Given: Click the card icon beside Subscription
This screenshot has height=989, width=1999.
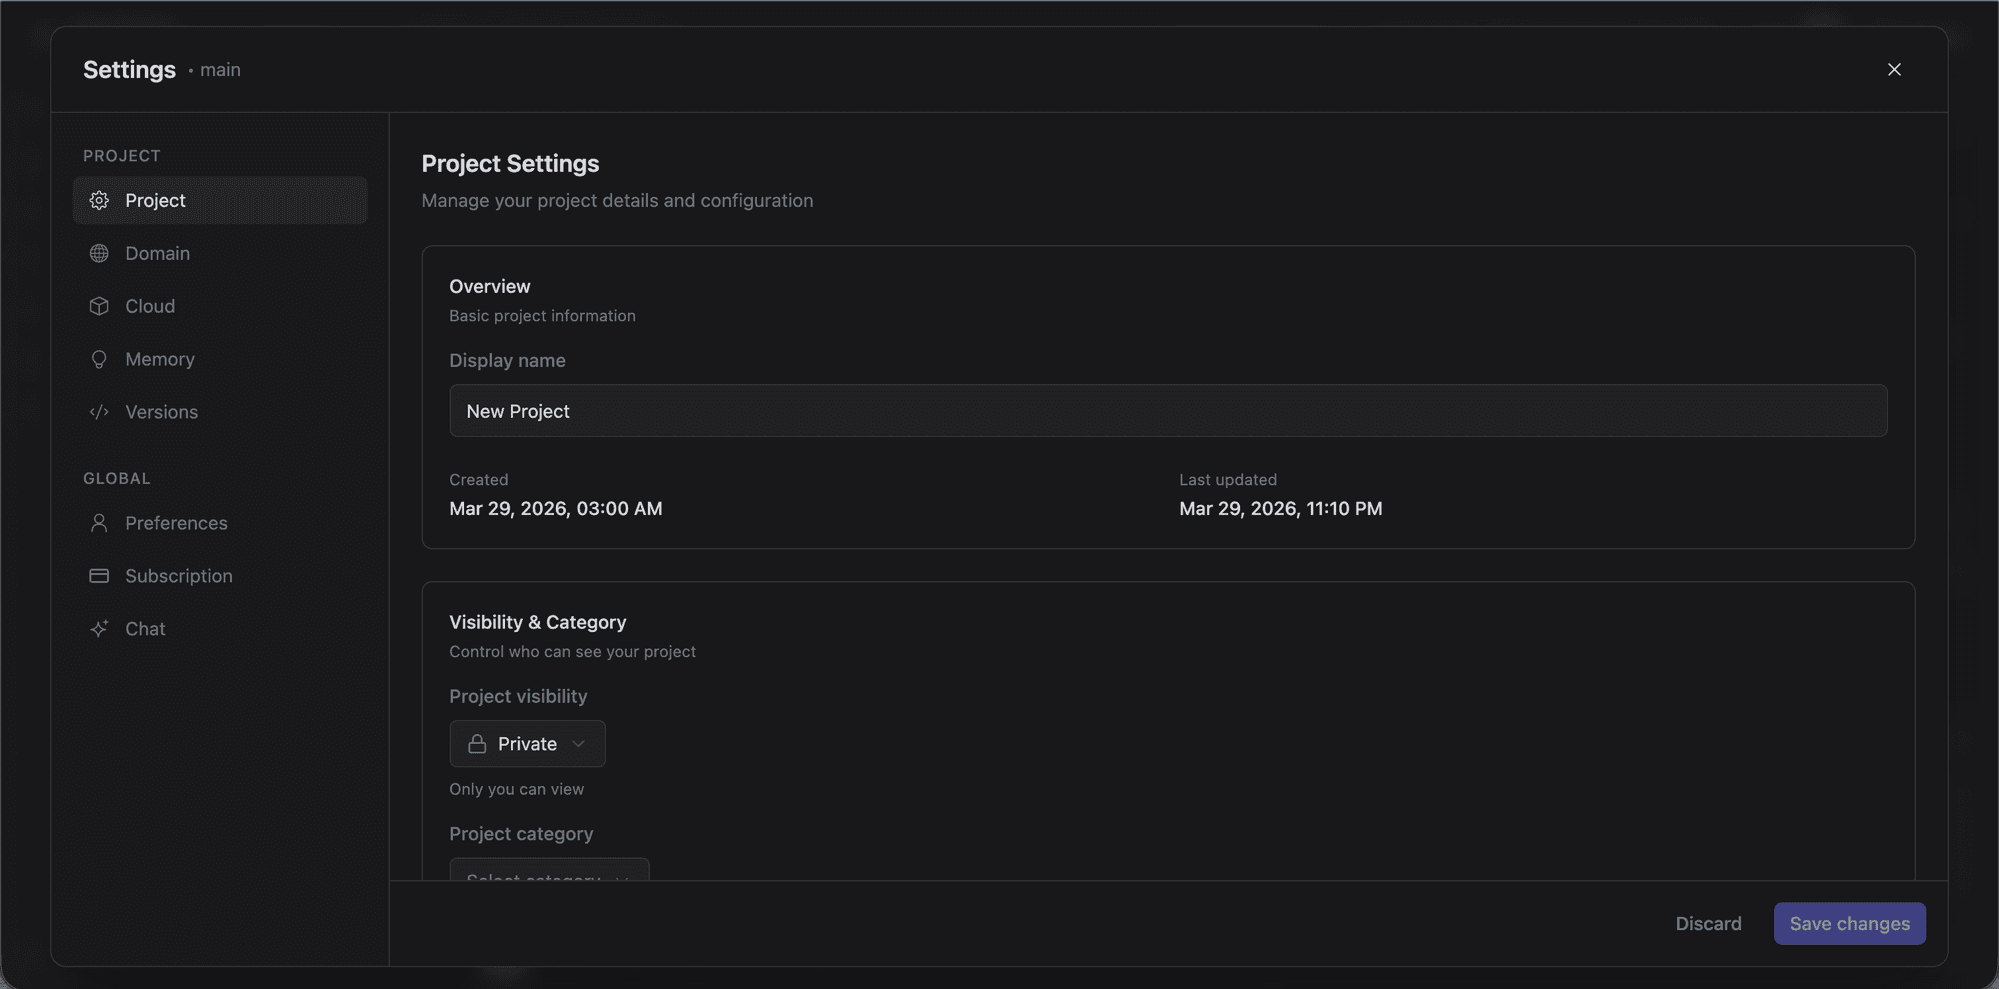Looking at the screenshot, I should coord(99,576).
